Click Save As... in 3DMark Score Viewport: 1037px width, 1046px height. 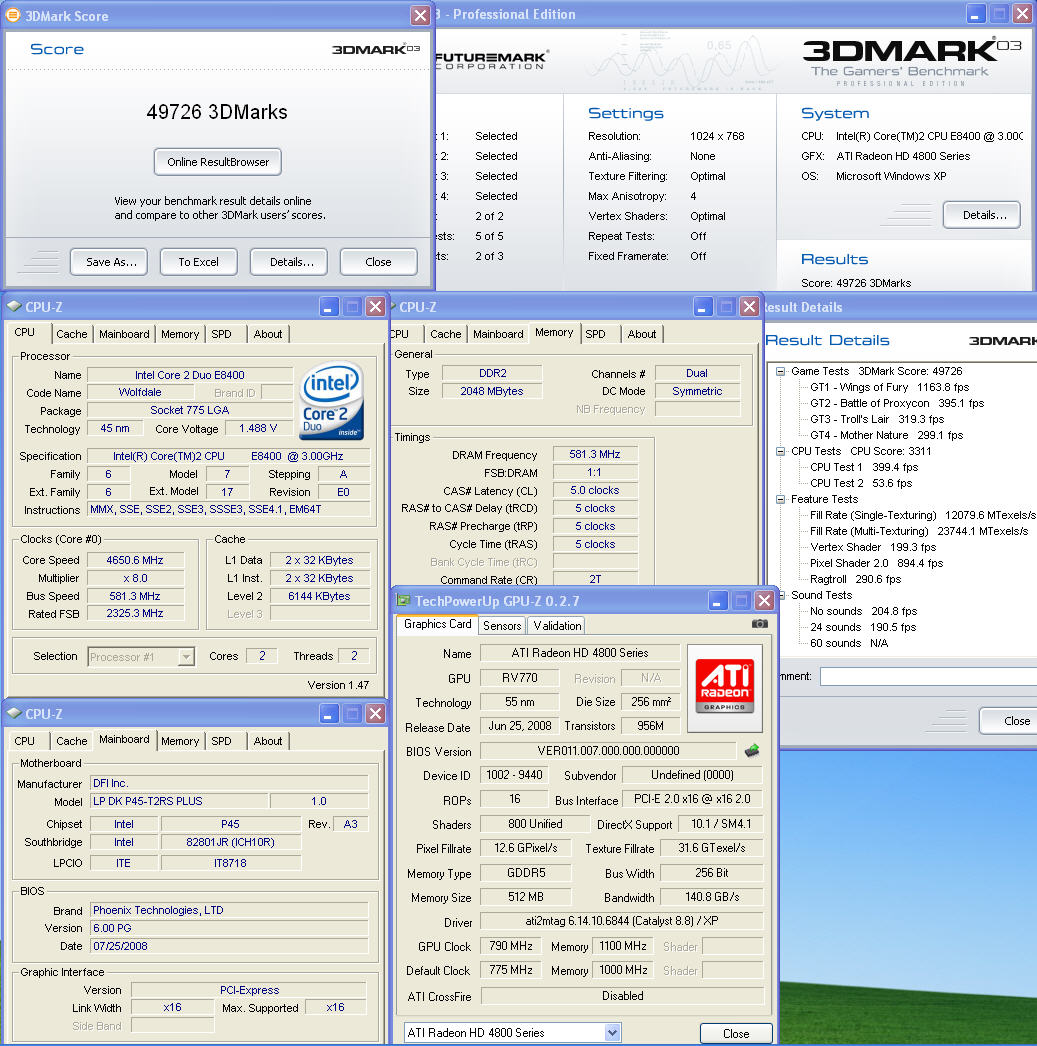pos(111,262)
